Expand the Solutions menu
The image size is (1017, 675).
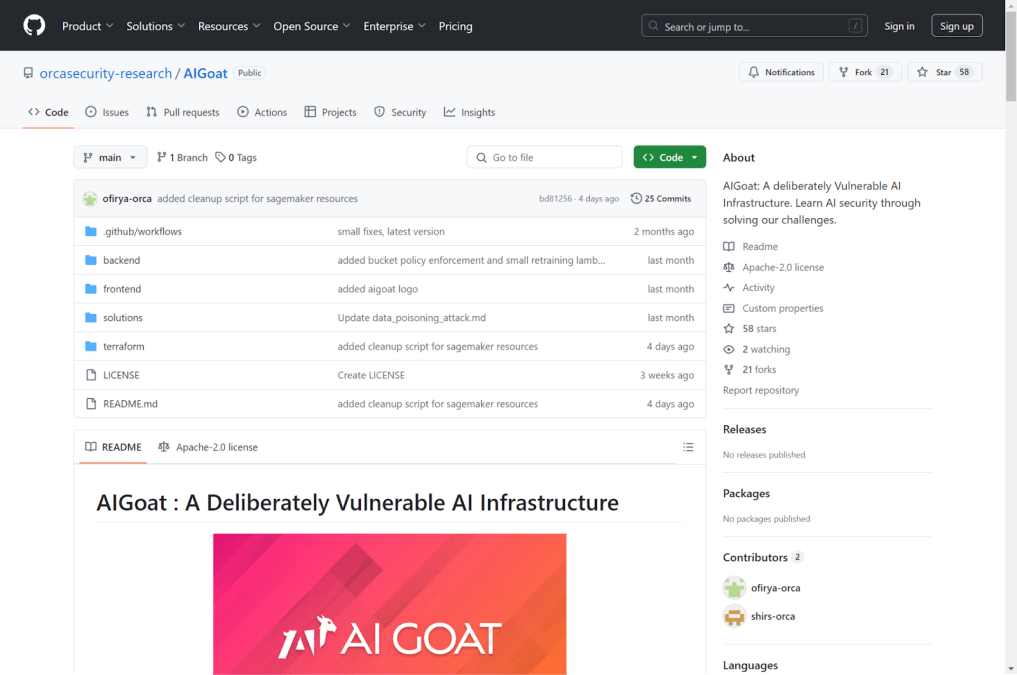[x=156, y=26]
